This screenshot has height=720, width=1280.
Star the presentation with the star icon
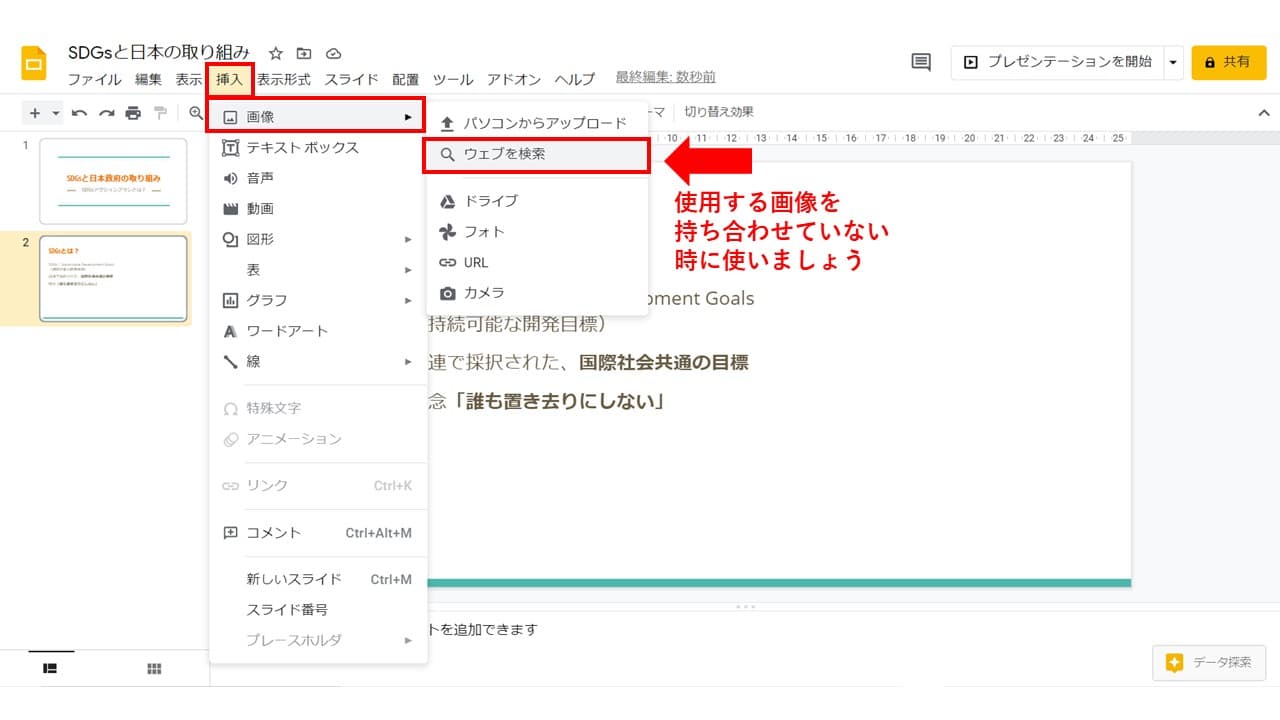pyautogui.click(x=276, y=53)
